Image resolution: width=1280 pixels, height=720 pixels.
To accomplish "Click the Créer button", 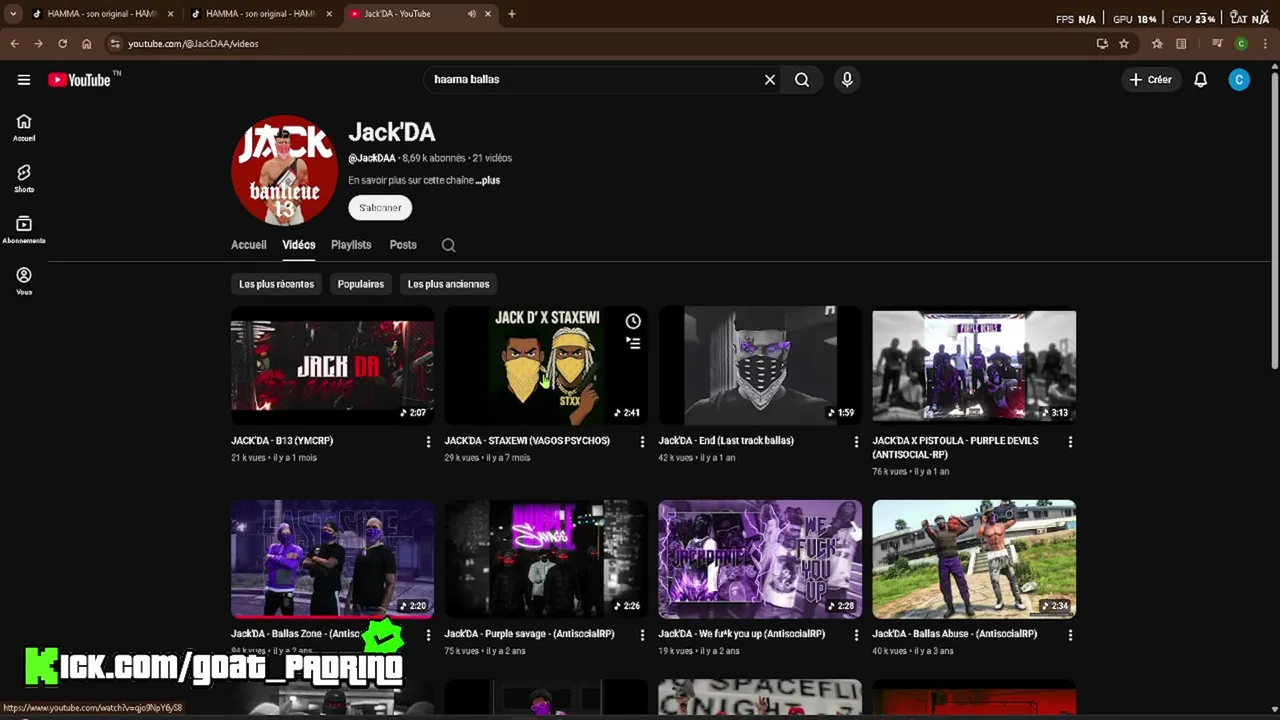I will (x=1150, y=80).
